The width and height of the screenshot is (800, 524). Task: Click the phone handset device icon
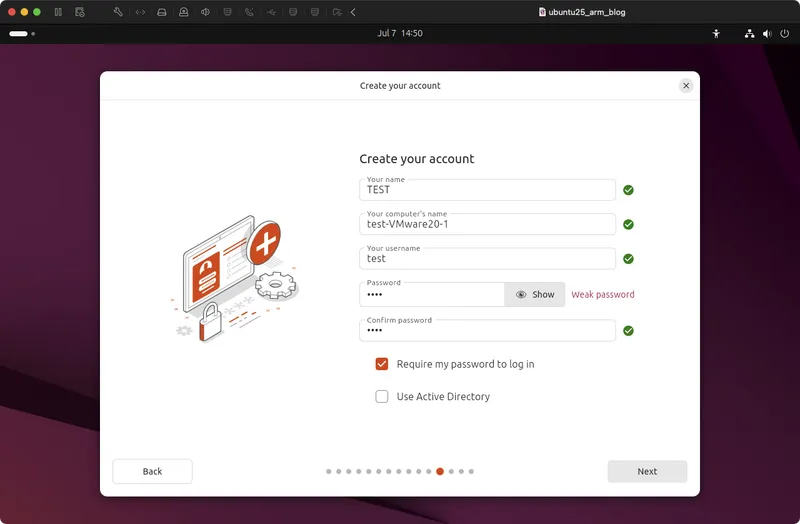pos(249,12)
